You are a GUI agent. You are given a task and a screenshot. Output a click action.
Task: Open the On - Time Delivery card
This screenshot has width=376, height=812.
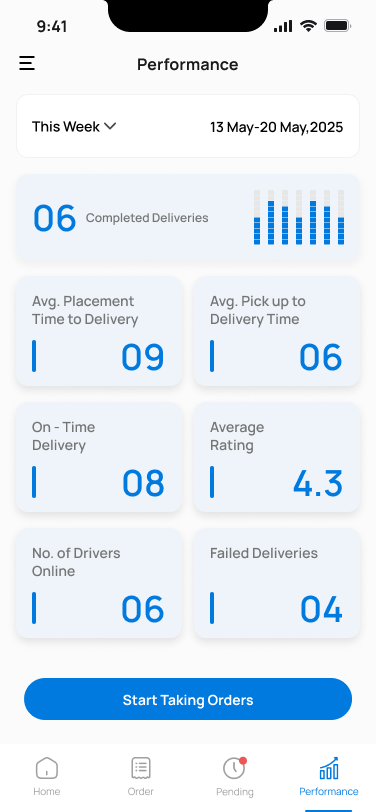tap(99, 457)
